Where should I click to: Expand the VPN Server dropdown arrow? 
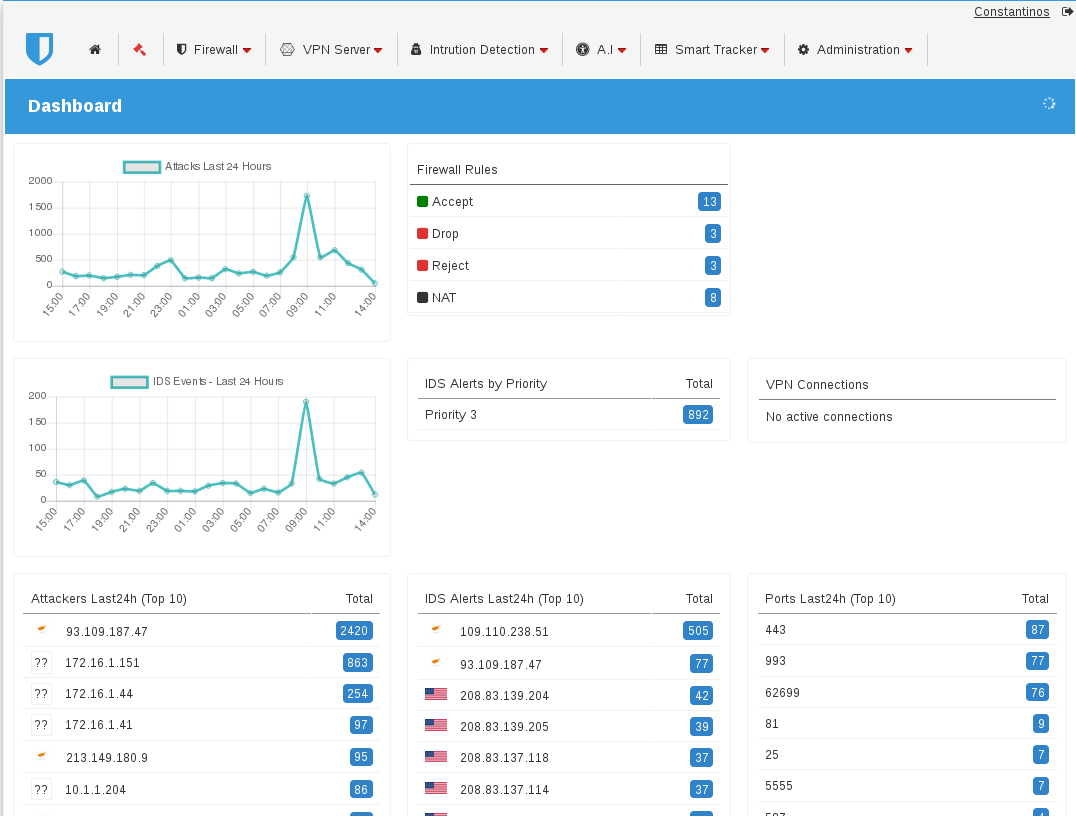[378, 50]
